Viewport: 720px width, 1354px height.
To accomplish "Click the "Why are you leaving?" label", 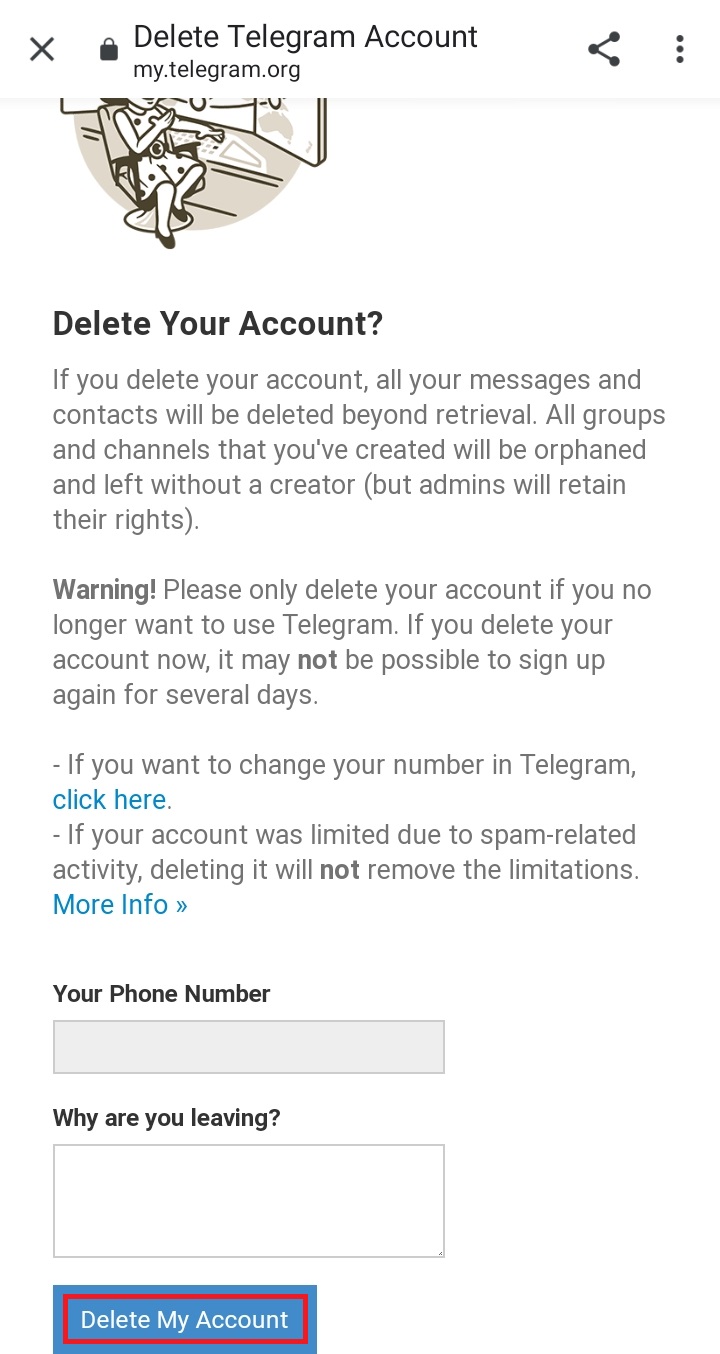I will (166, 1118).
